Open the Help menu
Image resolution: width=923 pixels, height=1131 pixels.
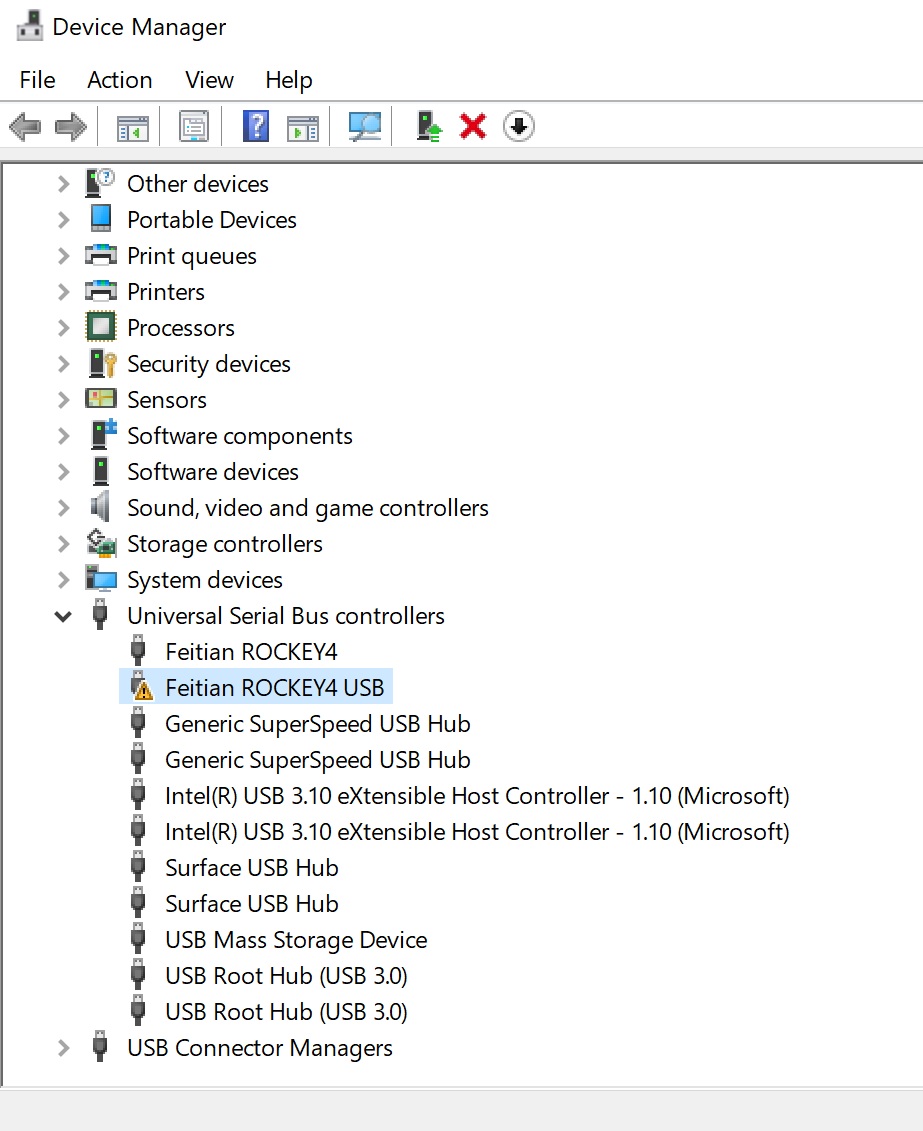288,80
